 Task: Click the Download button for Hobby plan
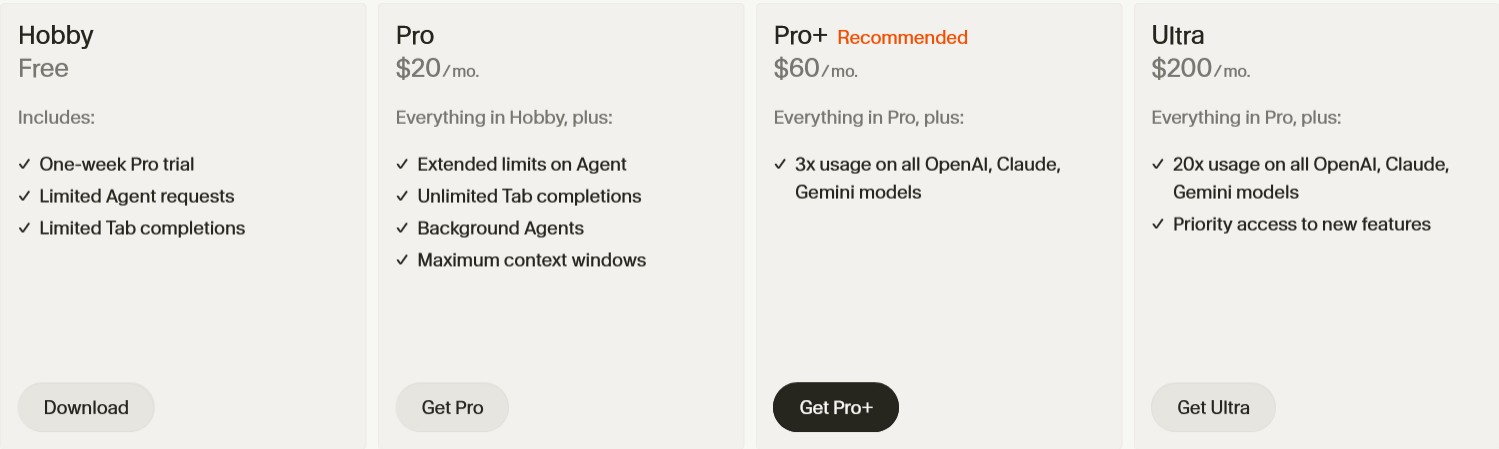(86, 407)
